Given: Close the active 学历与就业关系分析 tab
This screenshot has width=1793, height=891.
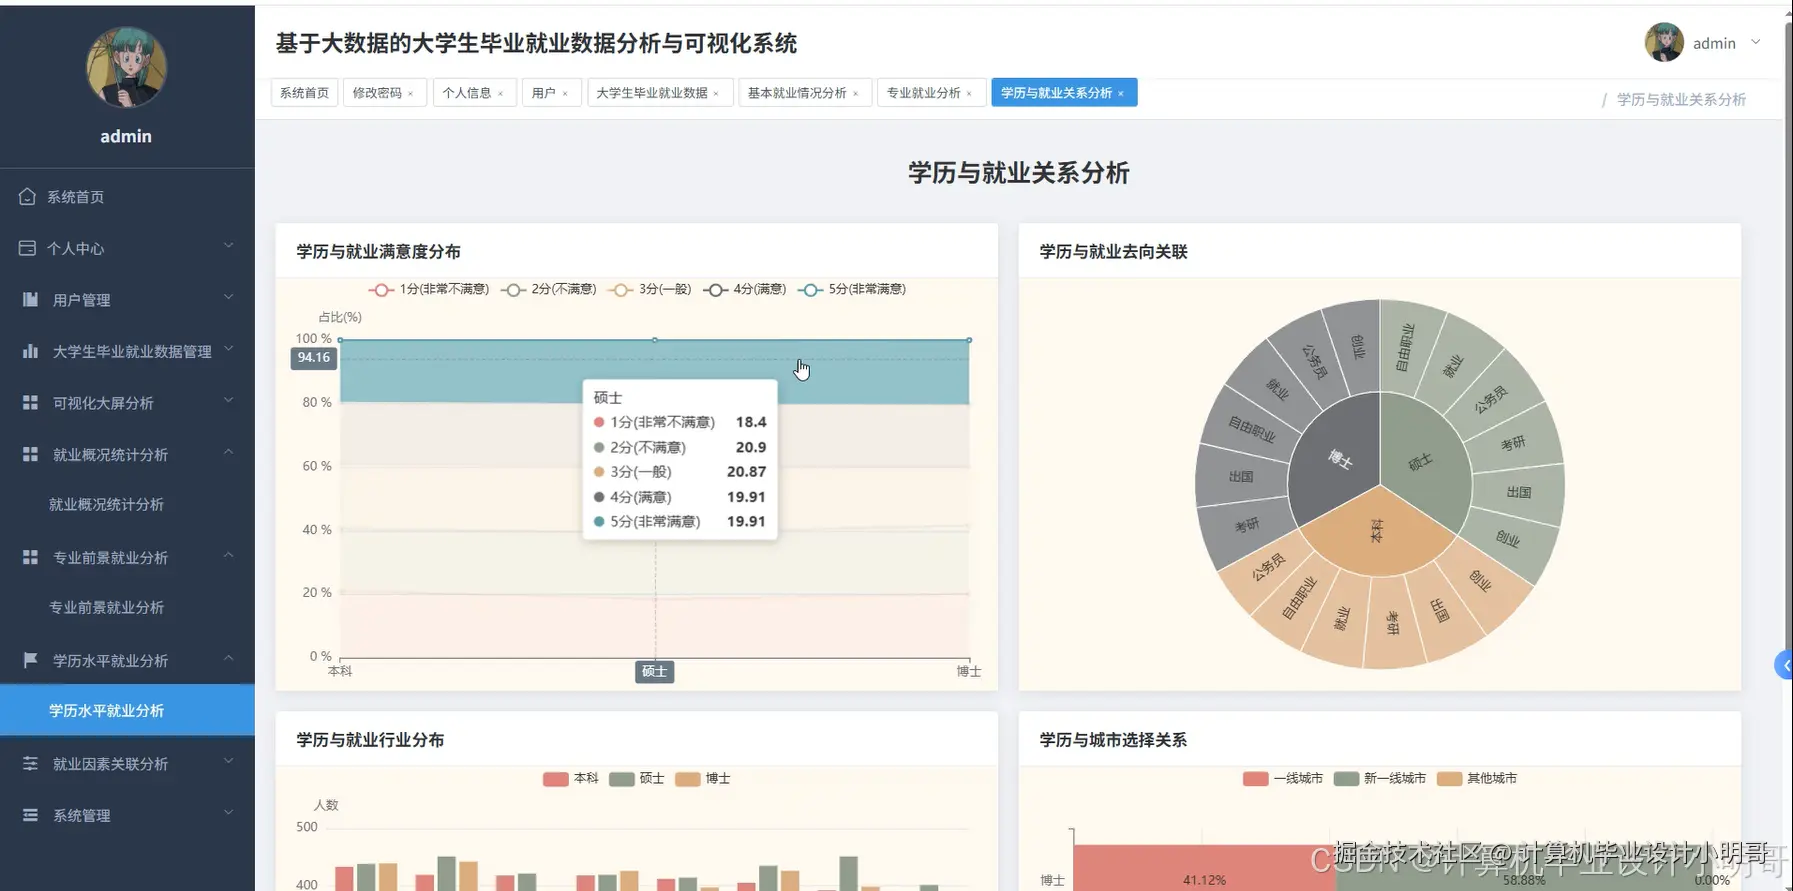Looking at the screenshot, I should point(1121,94).
